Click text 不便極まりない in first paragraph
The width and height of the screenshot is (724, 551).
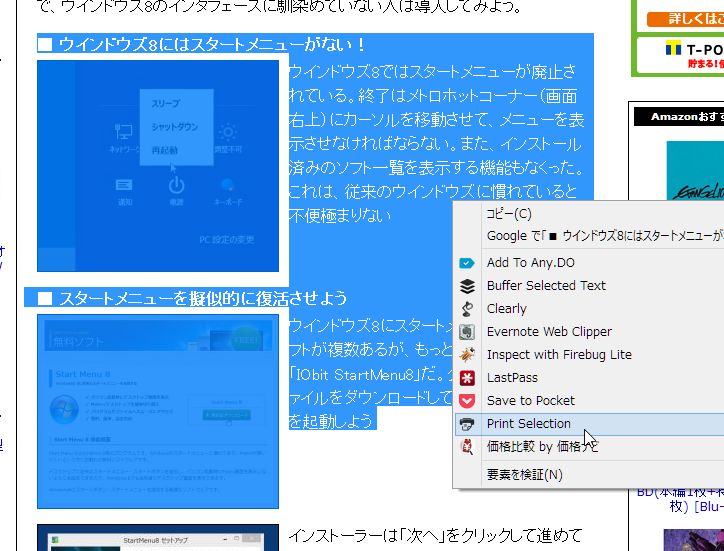point(340,216)
